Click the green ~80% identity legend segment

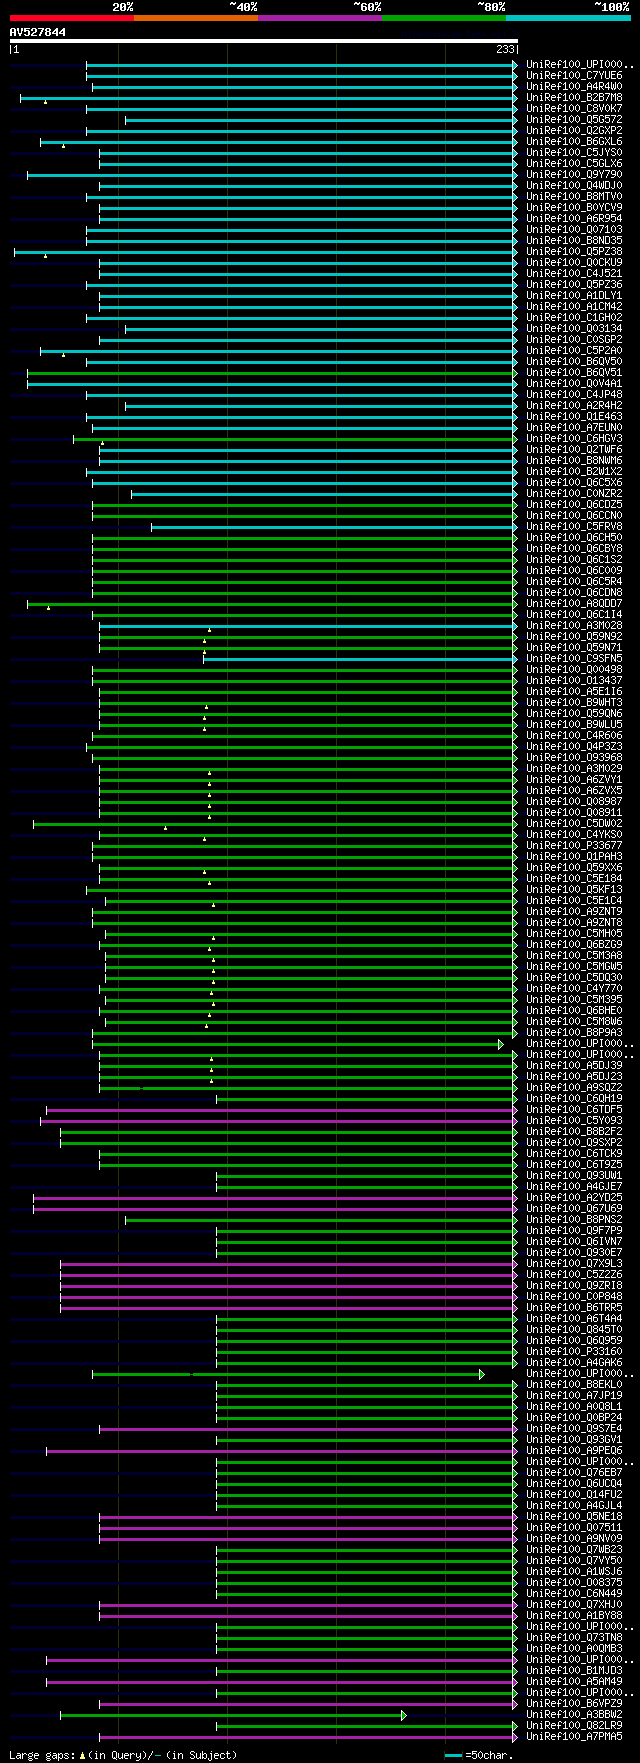click(x=443, y=18)
